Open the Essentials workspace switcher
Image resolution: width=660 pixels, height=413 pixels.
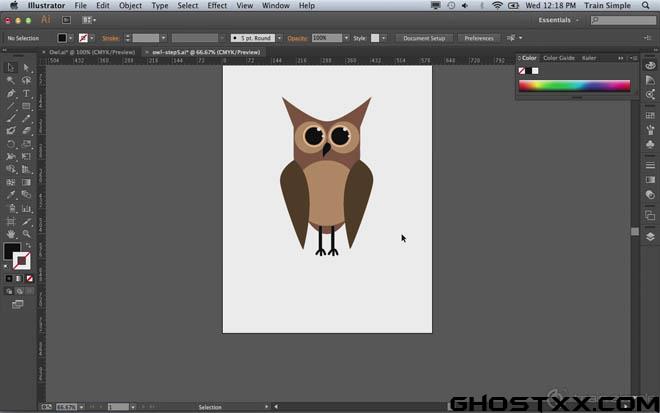point(558,20)
